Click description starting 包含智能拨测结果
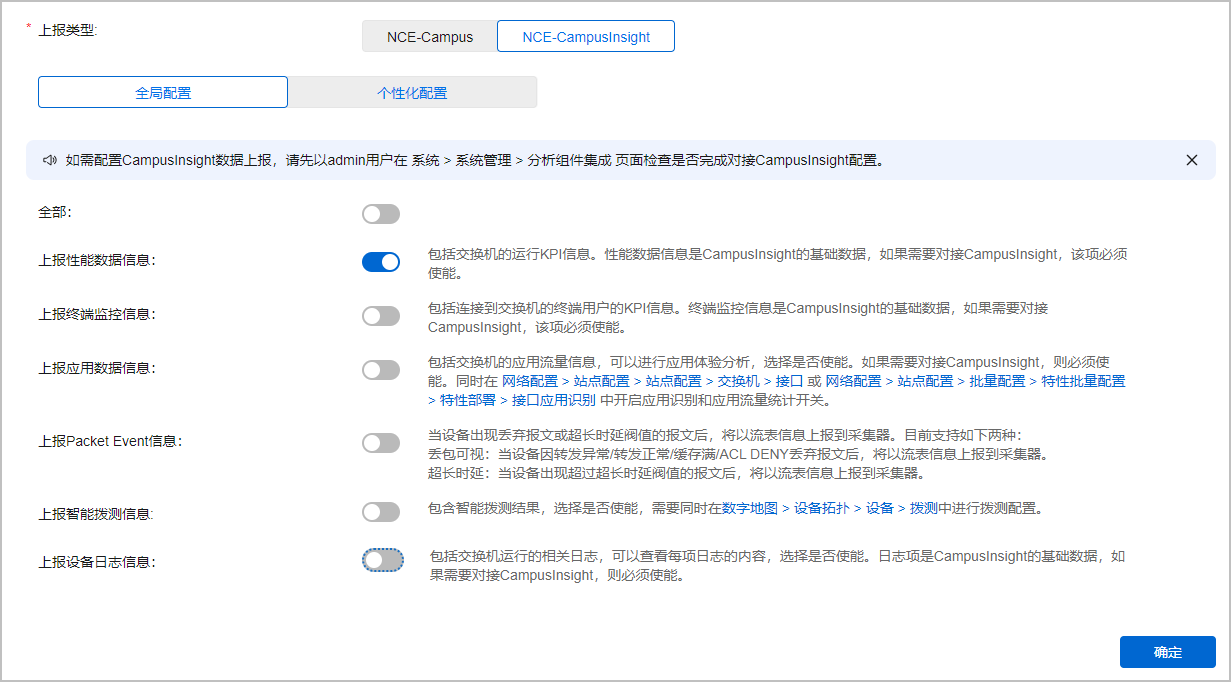 (x=736, y=508)
